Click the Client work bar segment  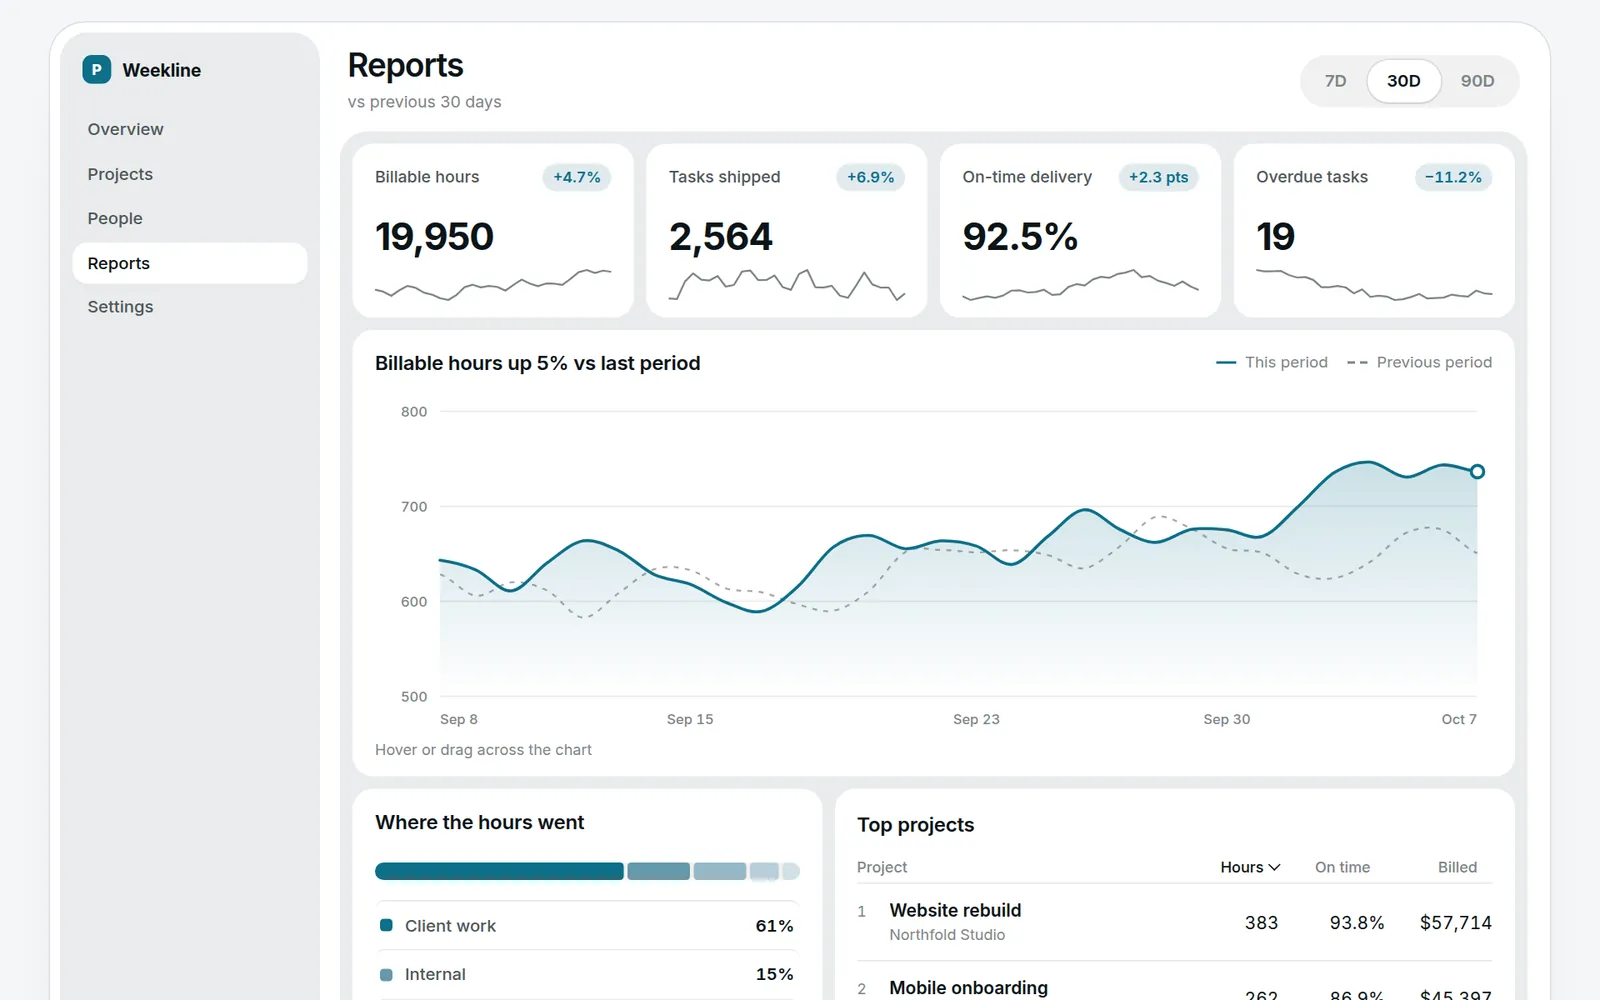[x=499, y=871]
